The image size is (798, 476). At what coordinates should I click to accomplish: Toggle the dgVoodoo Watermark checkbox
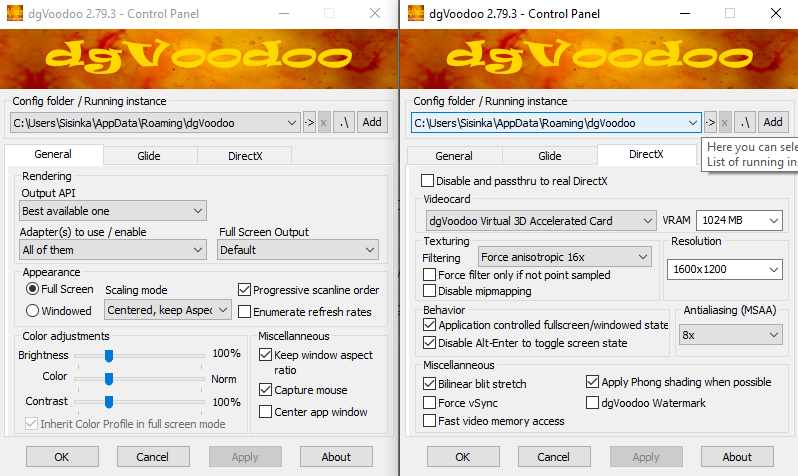(593, 403)
